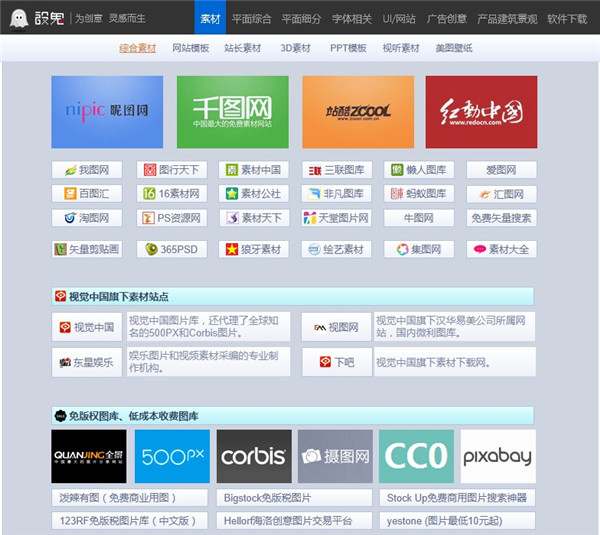Click the 狼牙素材 red star icon
The height and width of the screenshot is (535, 600).
tap(232, 250)
